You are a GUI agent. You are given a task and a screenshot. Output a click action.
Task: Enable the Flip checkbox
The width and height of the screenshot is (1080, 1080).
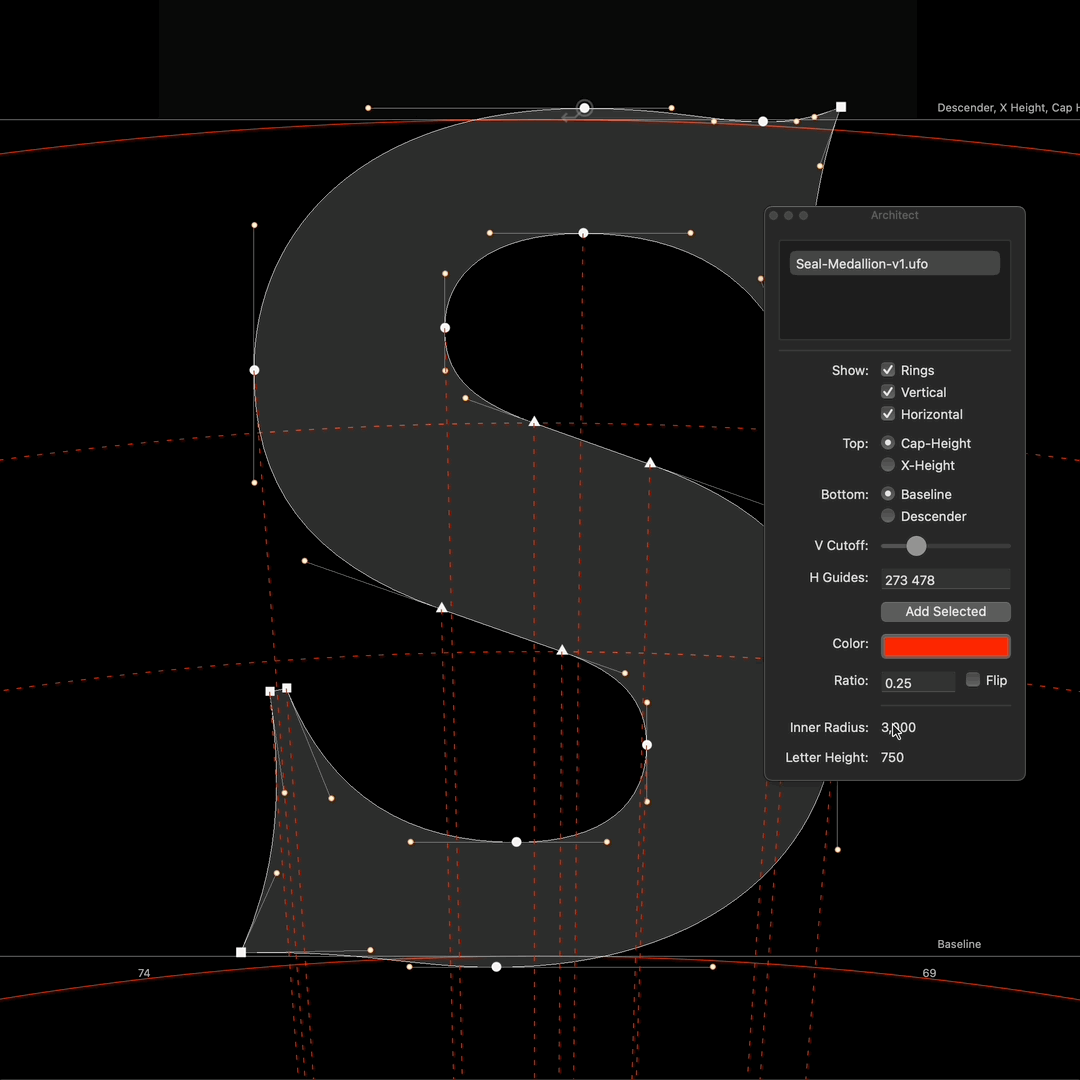(x=973, y=680)
